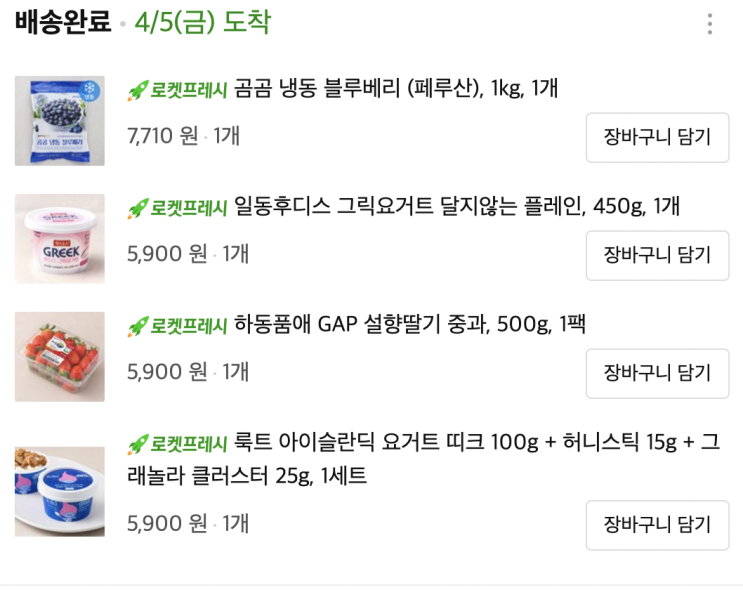Image resolution: width=743 pixels, height=590 pixels.
Task: Add strawberries to cart with 장바구니 담기
Action: (657, 373)
